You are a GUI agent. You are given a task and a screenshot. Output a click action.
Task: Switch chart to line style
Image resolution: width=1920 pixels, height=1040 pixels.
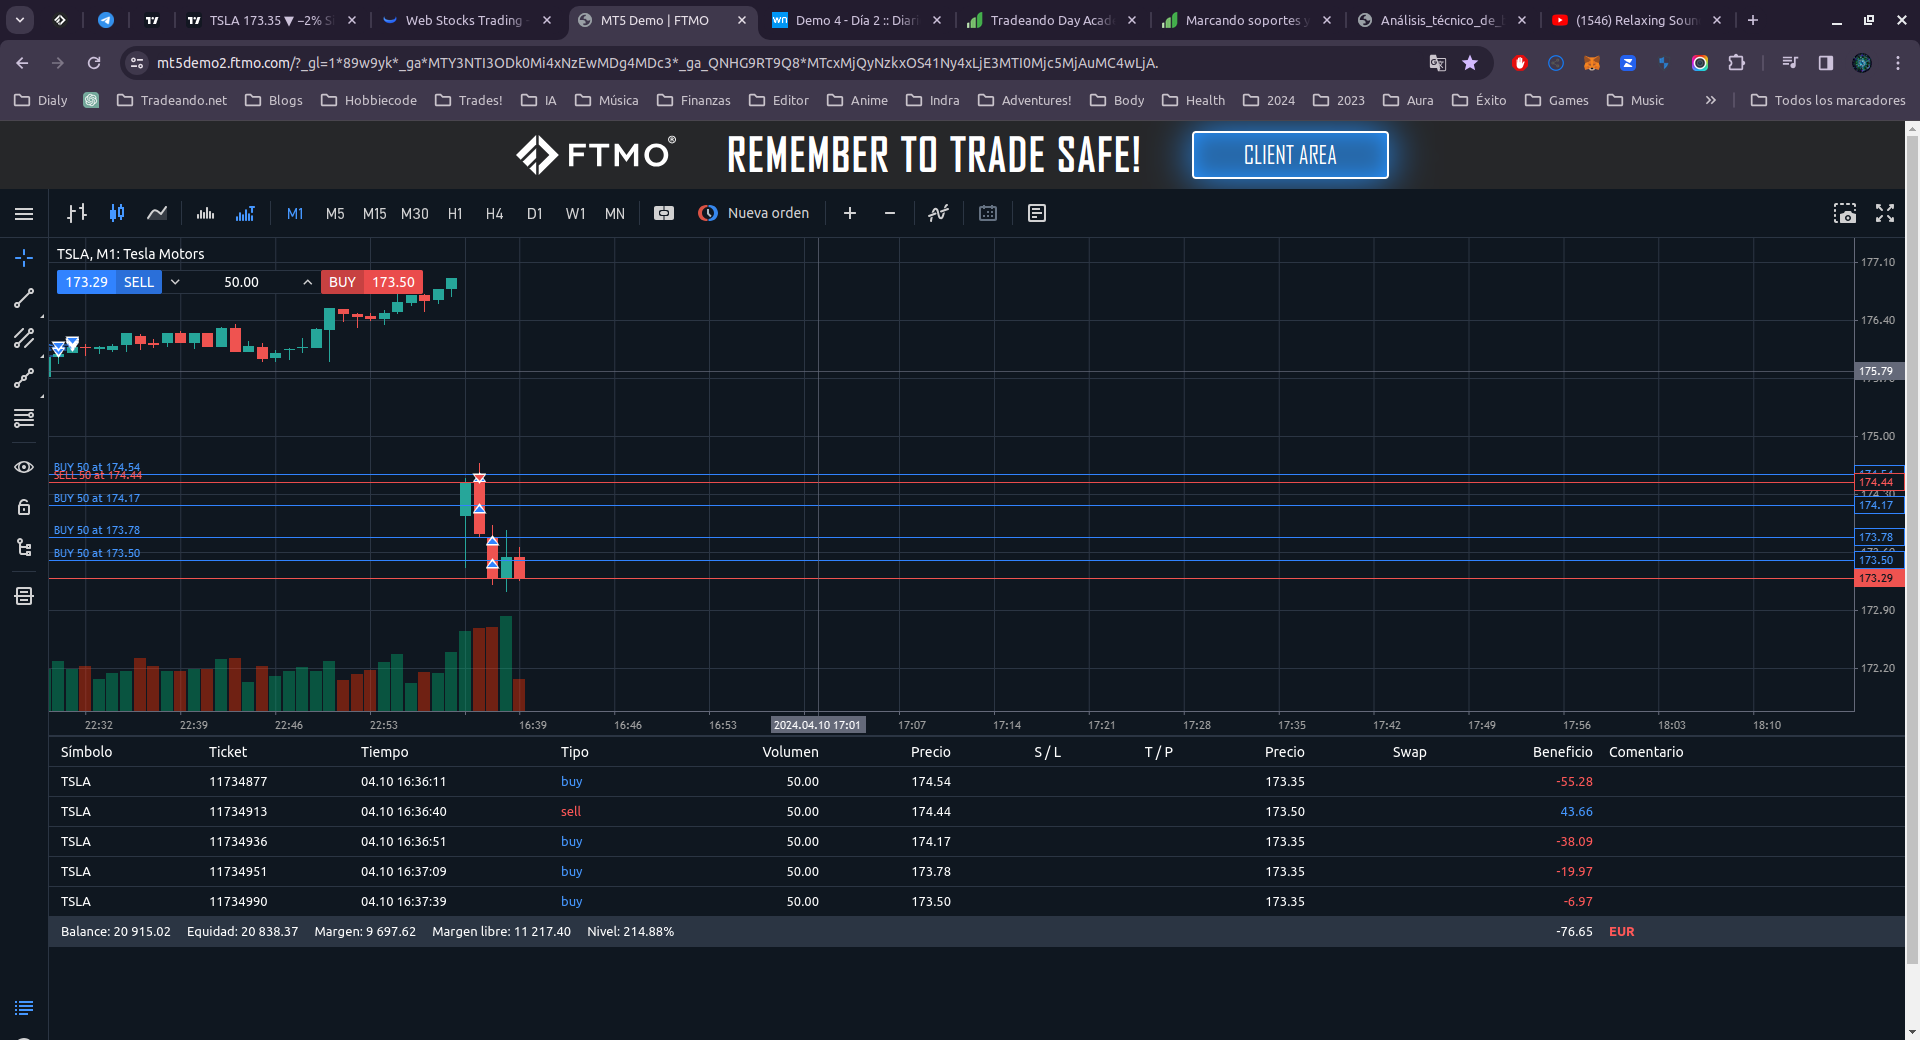(157, 213)
